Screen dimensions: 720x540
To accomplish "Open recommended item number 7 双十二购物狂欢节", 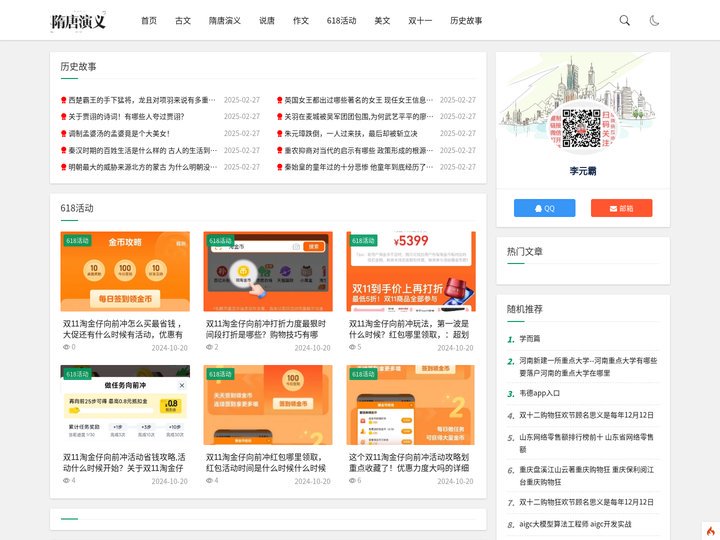I will [586, 502].
